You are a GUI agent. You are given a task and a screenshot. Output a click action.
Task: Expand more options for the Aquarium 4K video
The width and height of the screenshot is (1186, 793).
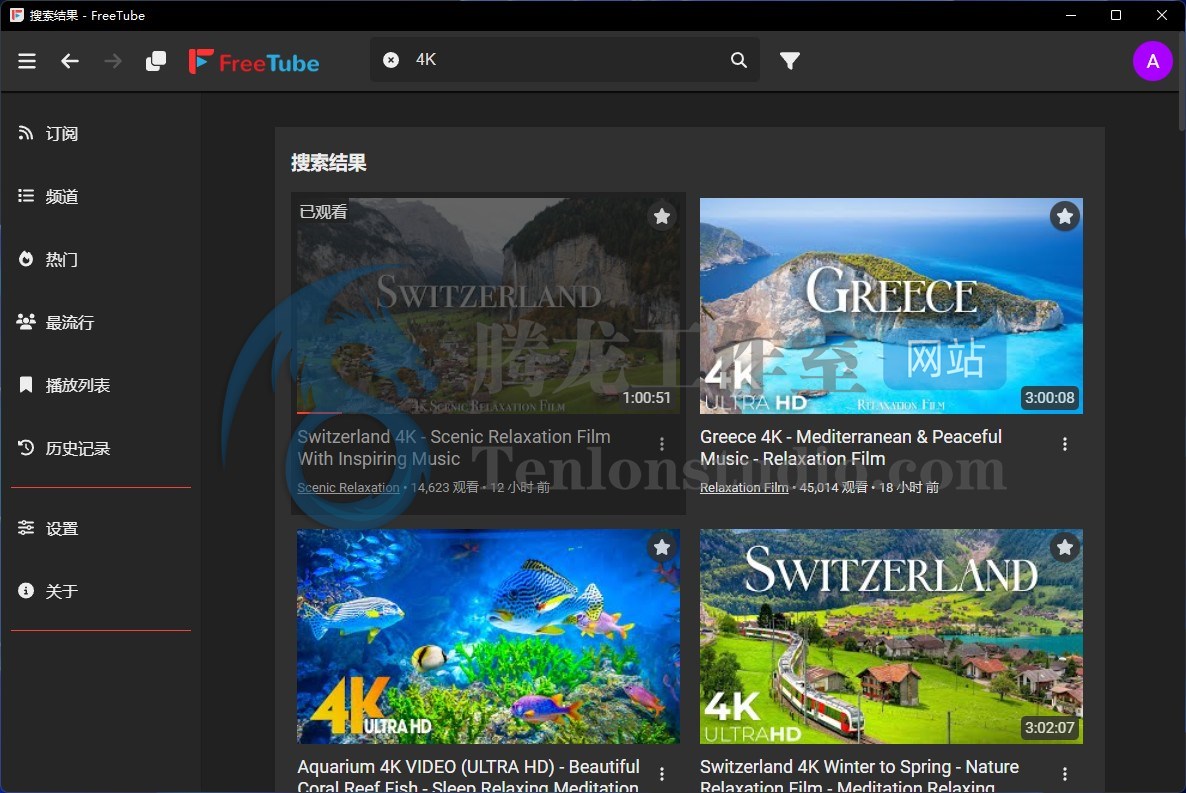662,774
